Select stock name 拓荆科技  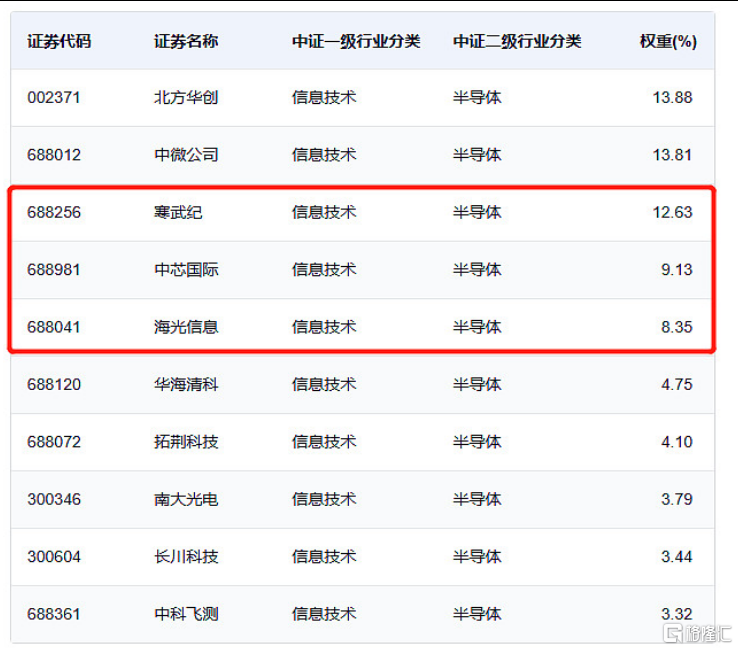point(186,442)
